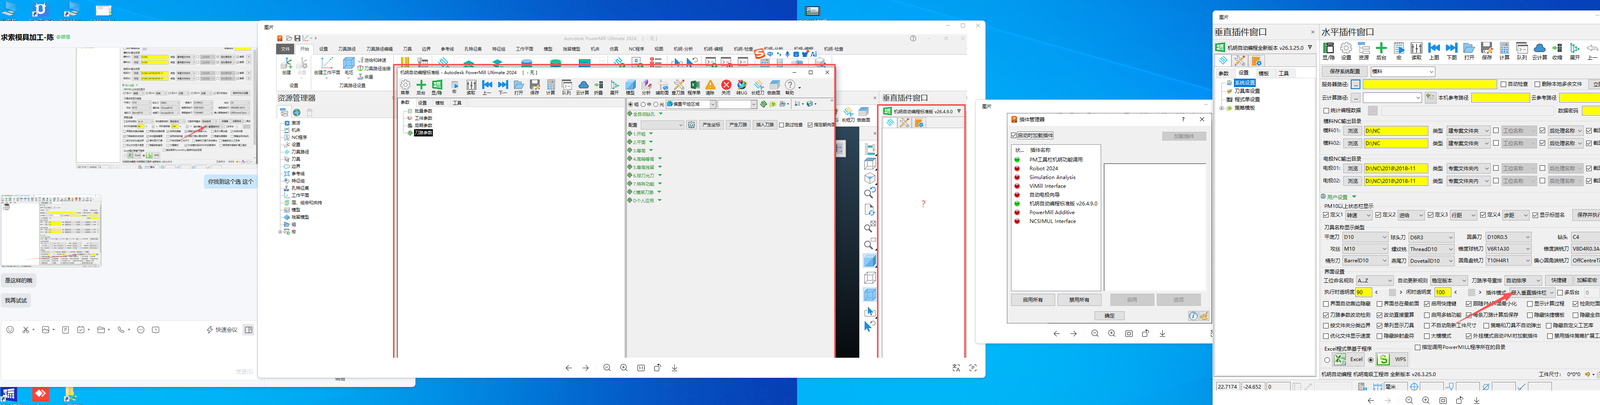The width and height of the screenshot is (1600, 405).
Task: Switch to 工具 tab in center plugin window
Action: (x=457, y=102)
